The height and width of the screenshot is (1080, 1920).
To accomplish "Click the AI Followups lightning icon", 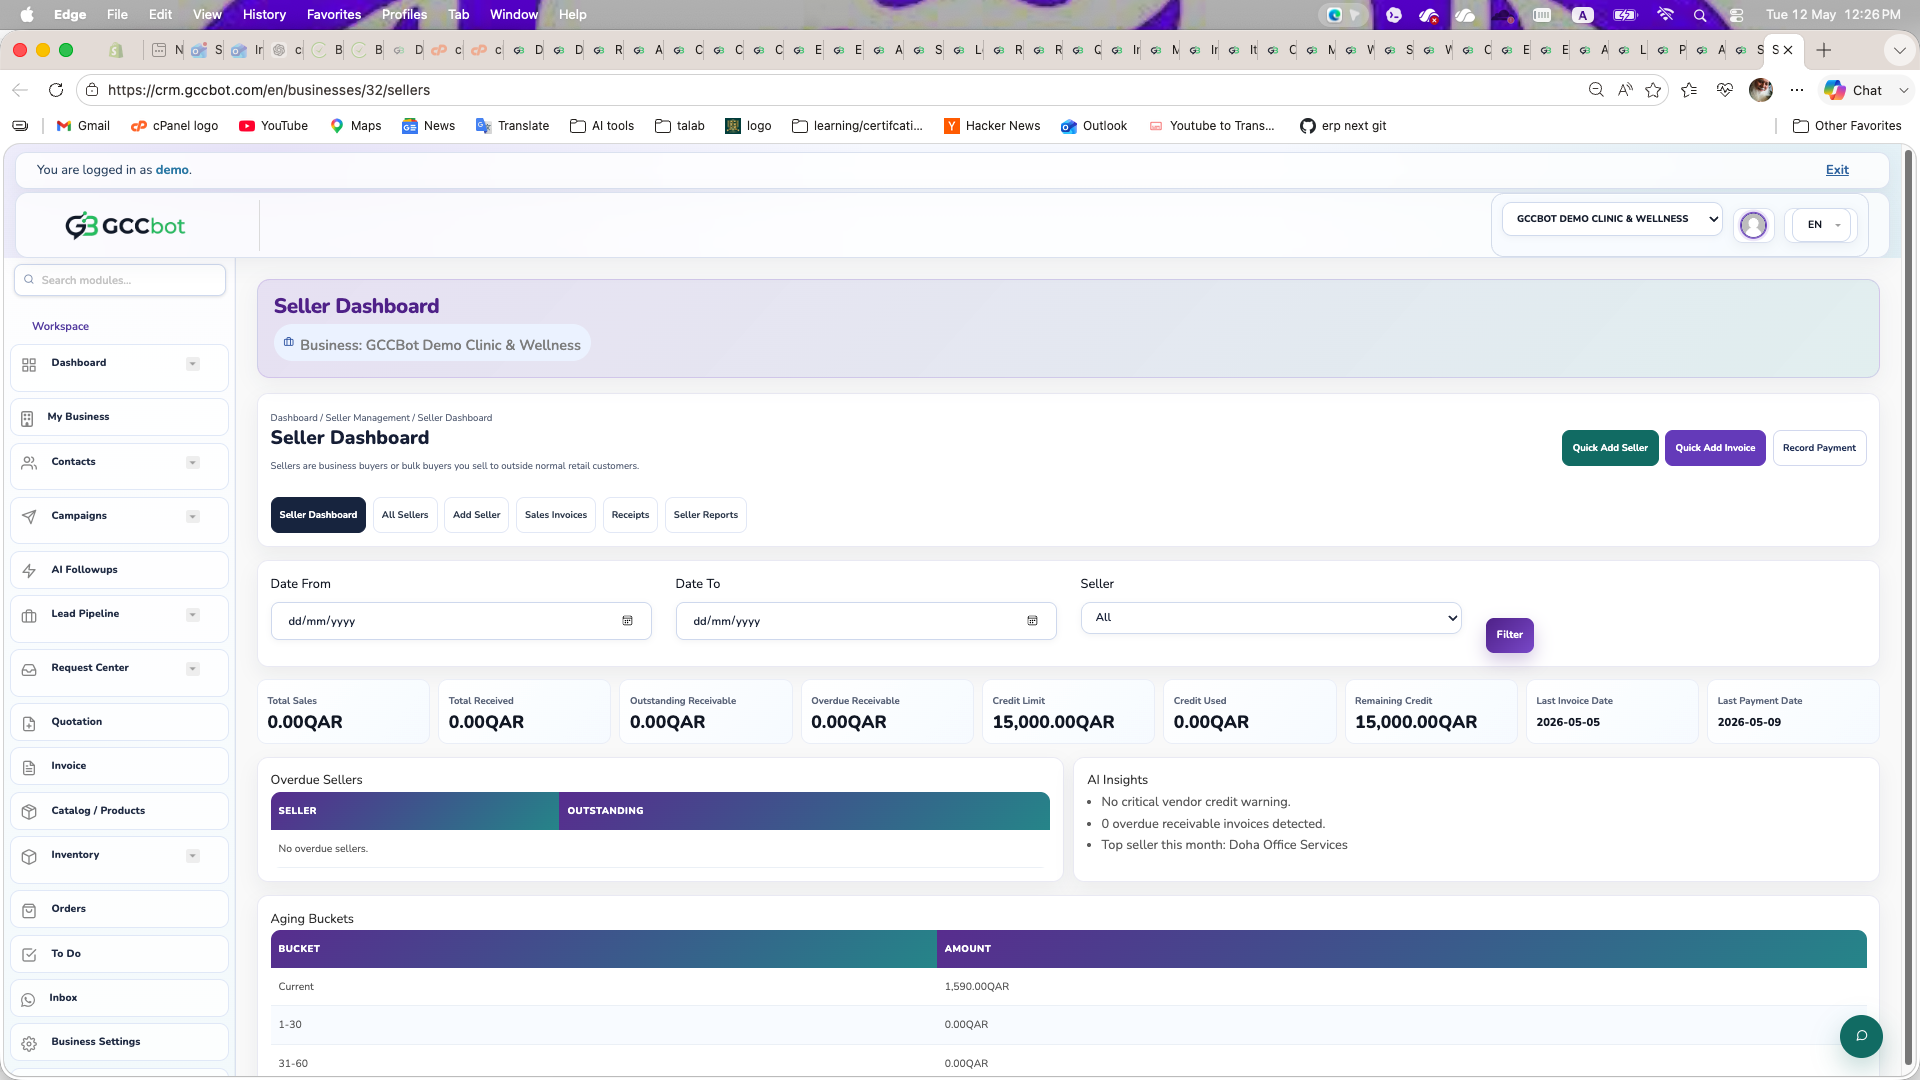I will (x=29, y=571).
